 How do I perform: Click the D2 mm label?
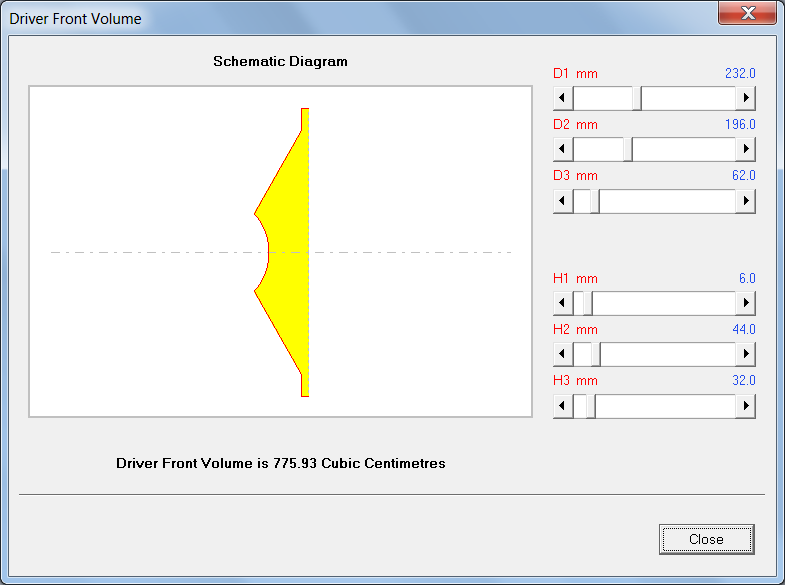click(x=575, y=125)
